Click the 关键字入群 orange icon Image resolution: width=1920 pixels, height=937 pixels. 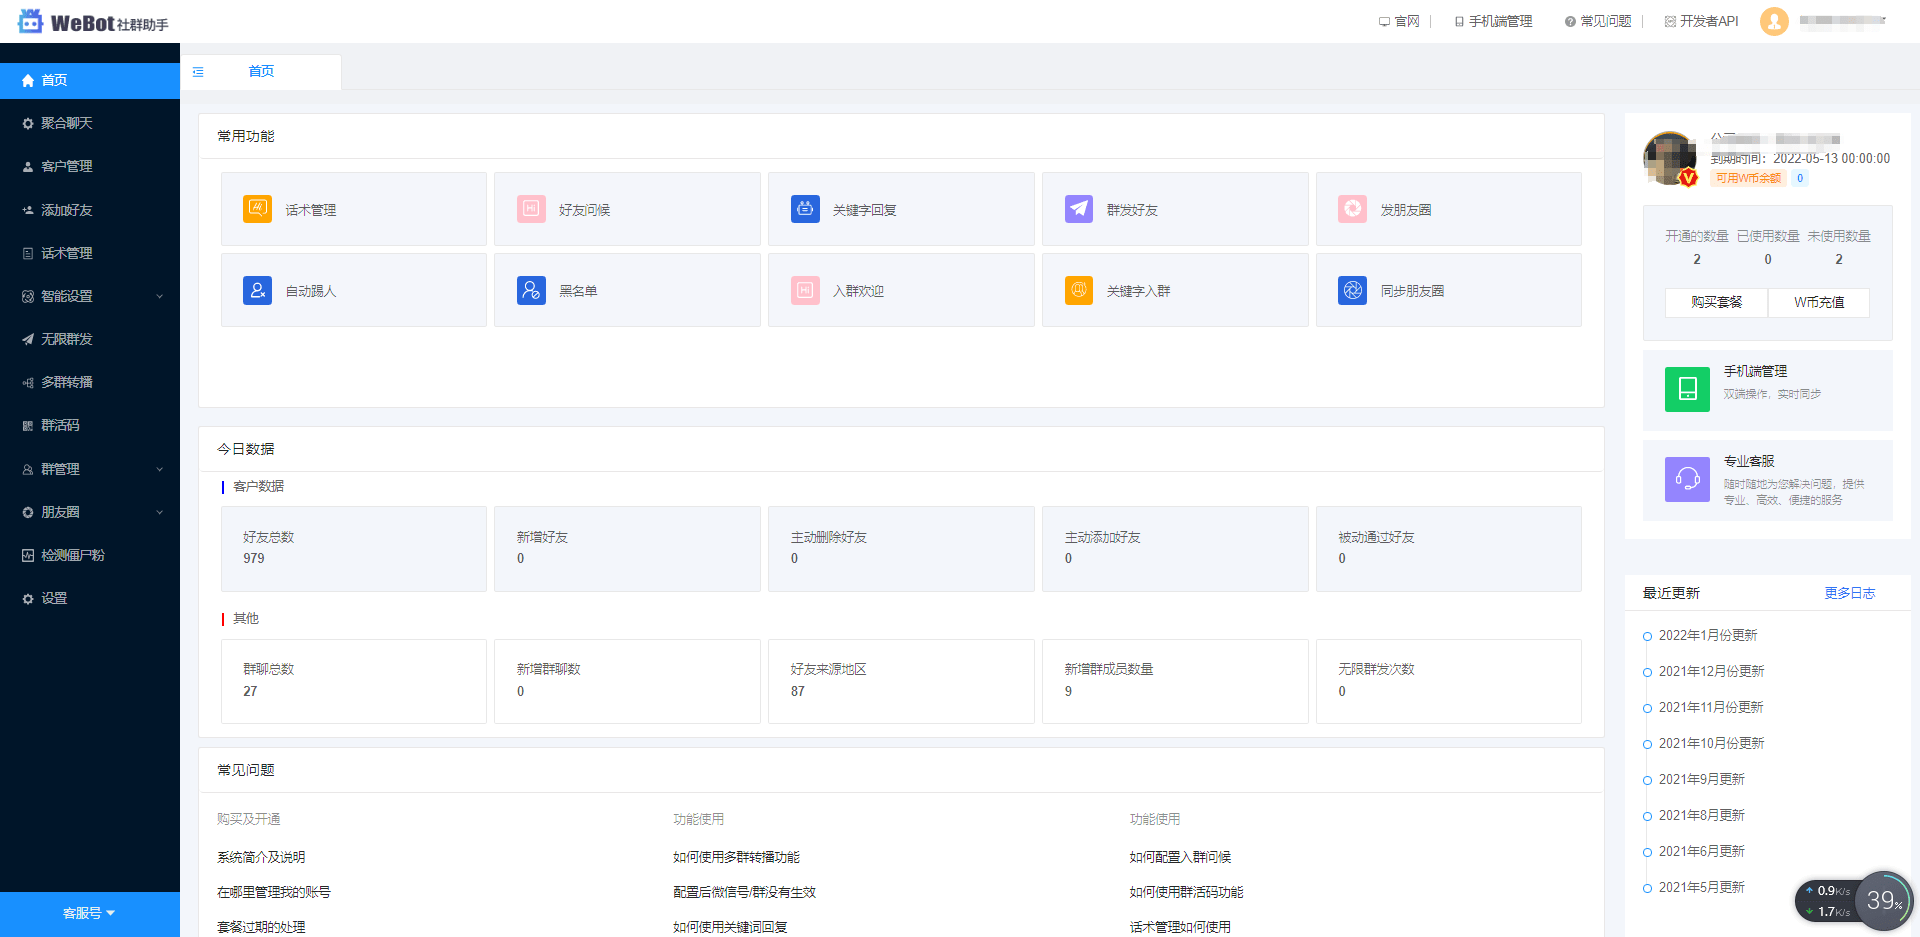(1078, 290)
